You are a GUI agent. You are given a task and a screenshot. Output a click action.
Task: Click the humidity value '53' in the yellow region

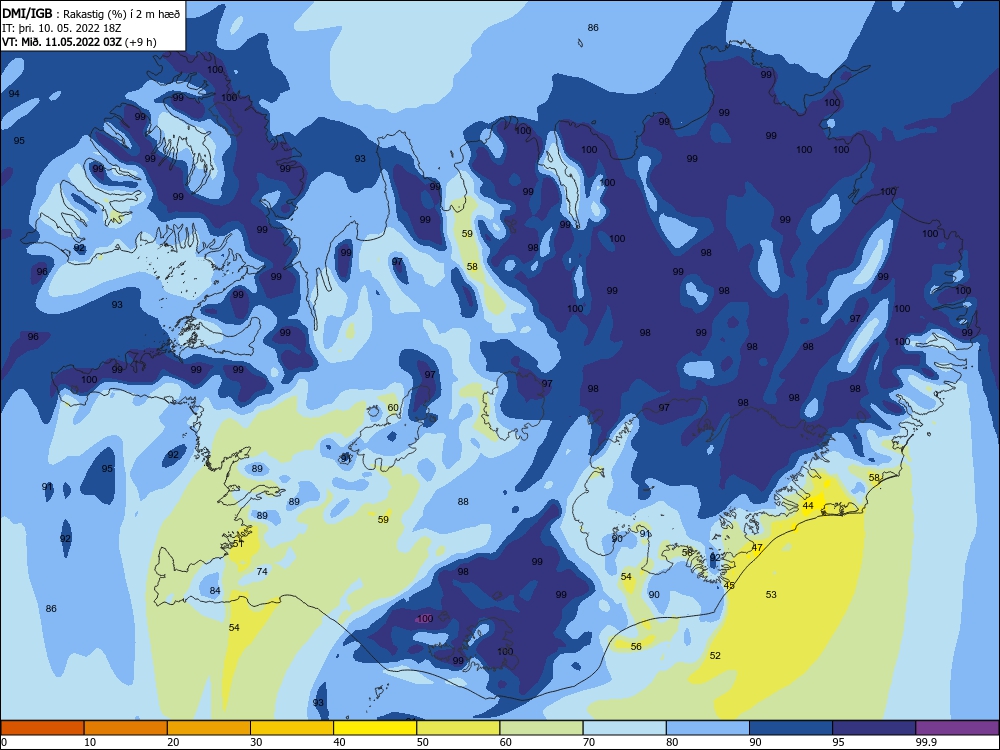tap(771, 594)
